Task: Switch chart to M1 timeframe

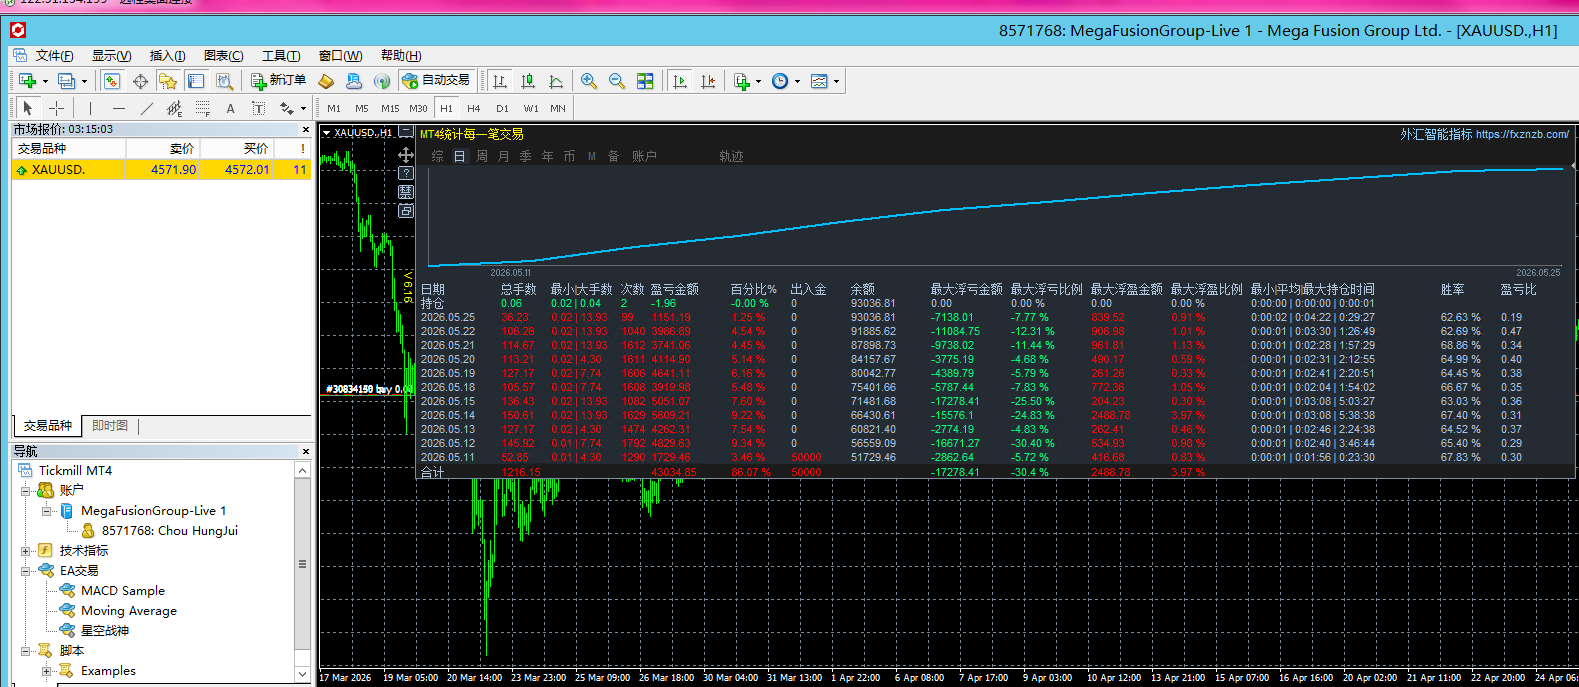Action: 334,108
